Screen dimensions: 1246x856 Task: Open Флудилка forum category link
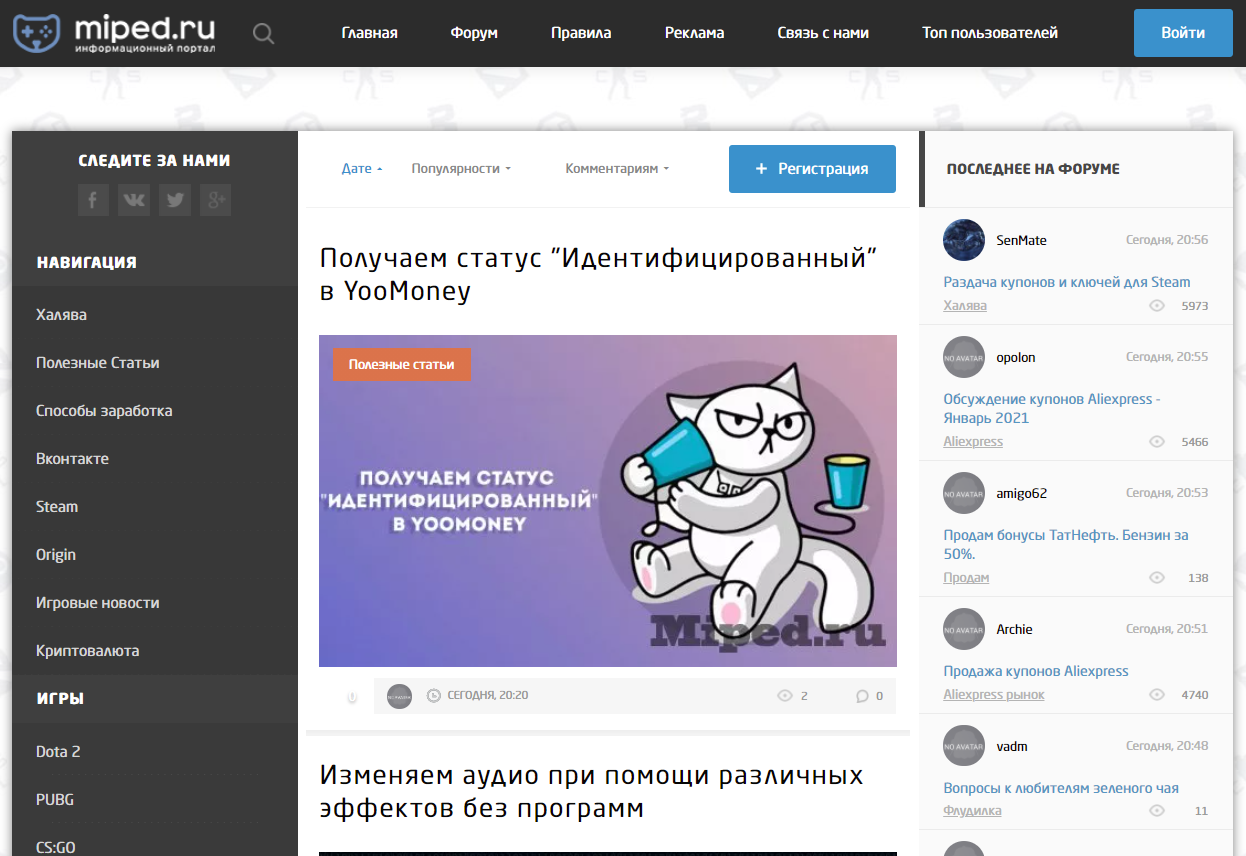972,811
